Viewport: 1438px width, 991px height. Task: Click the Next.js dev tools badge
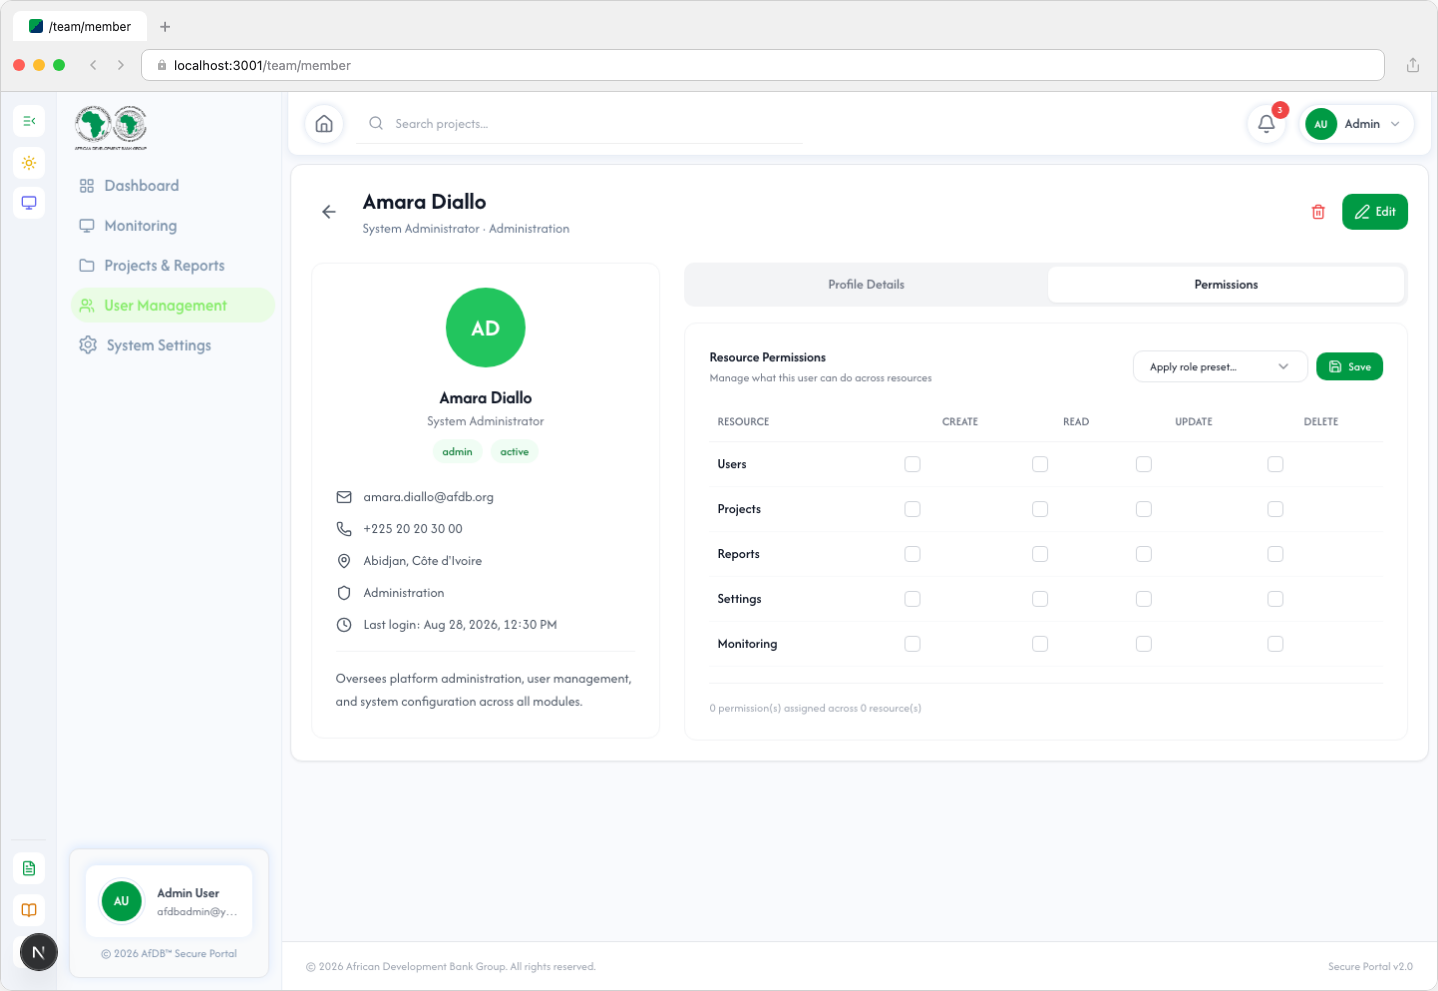point(39,952)
